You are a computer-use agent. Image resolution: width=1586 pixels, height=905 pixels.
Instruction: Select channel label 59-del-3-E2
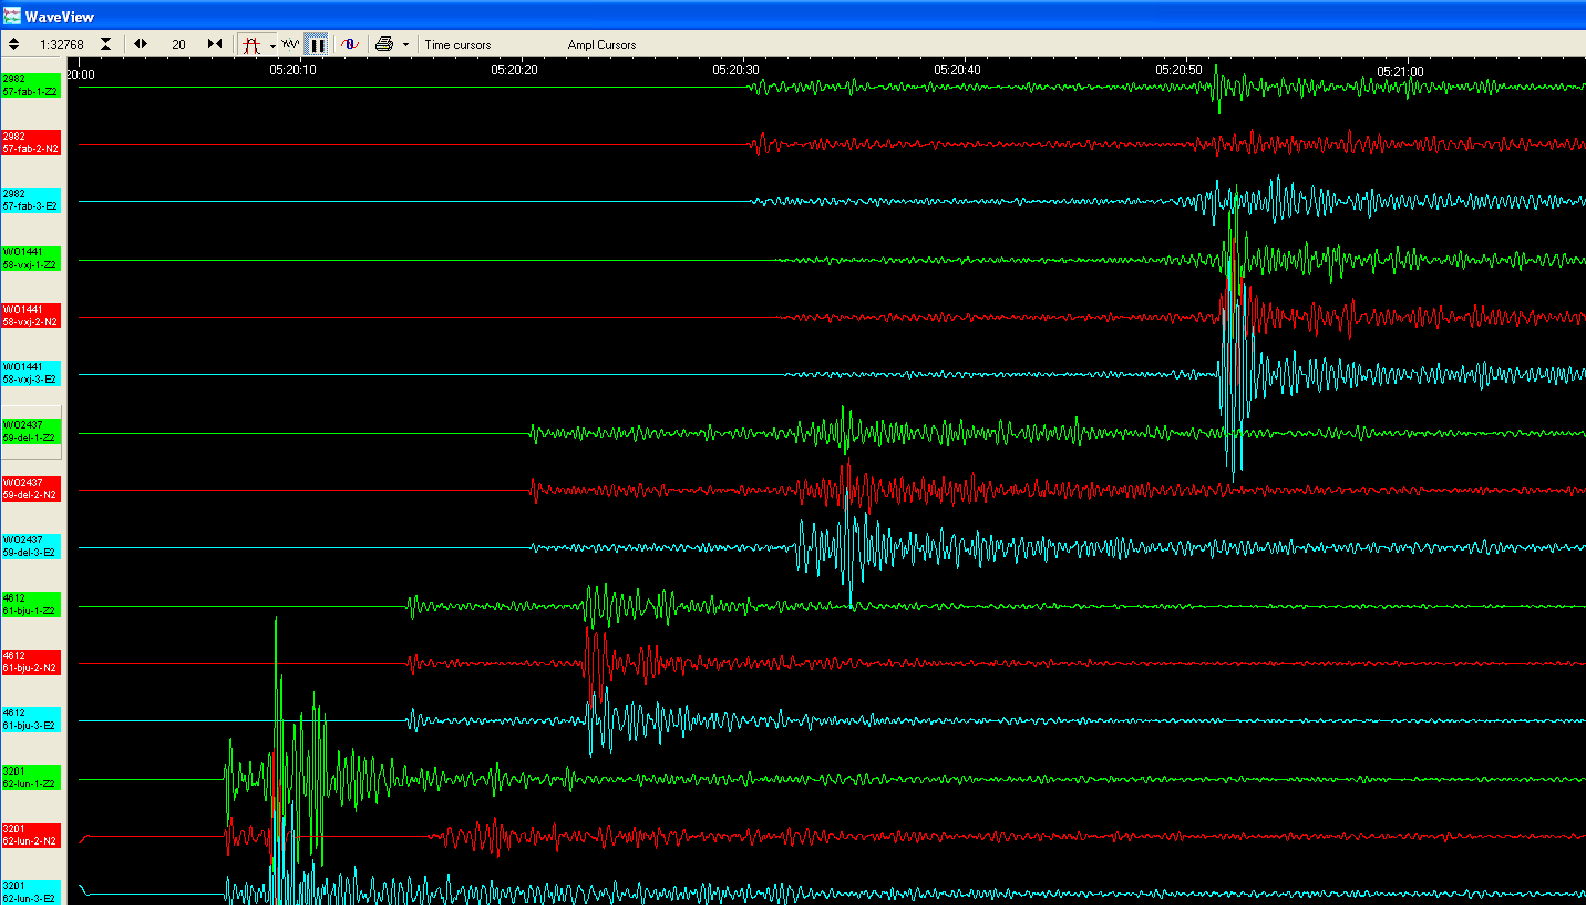[x=31, y=546]
